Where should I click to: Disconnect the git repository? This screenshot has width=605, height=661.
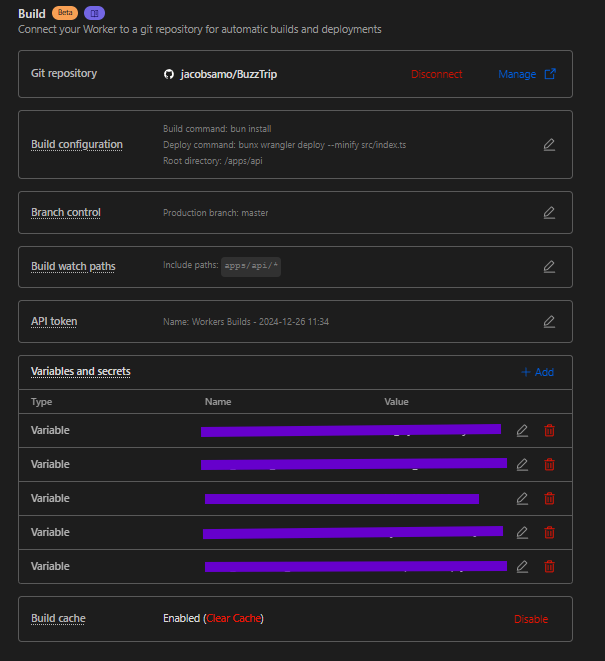tap(437, 74)
